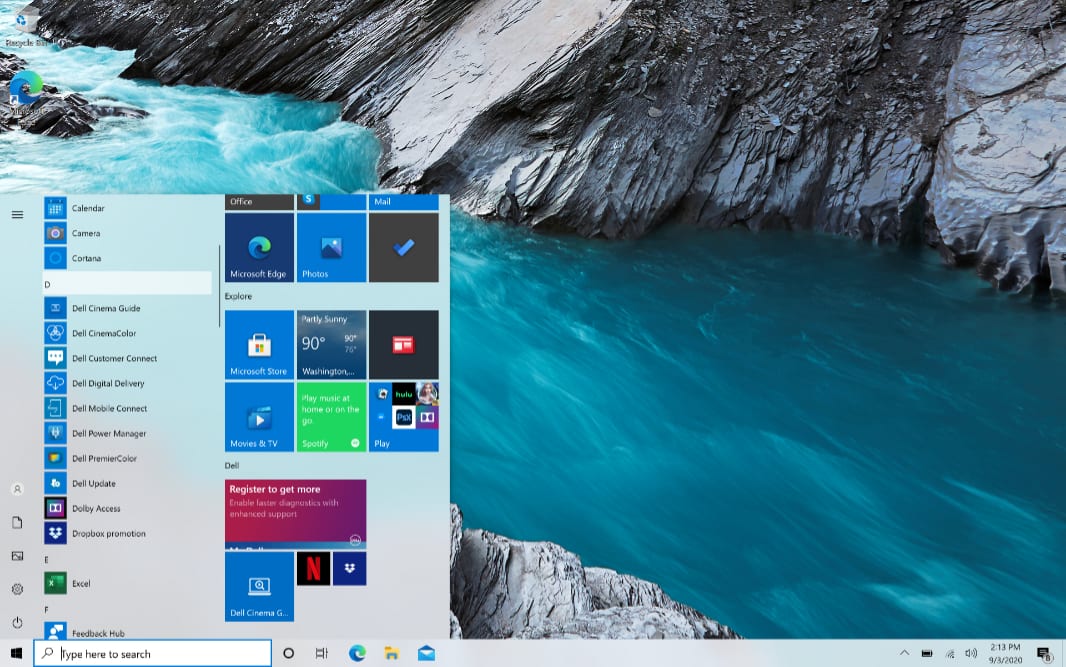The height and width of the screenshot is (667, 1066).
Task: Select Camera from the app list
Action: point(85,233)
